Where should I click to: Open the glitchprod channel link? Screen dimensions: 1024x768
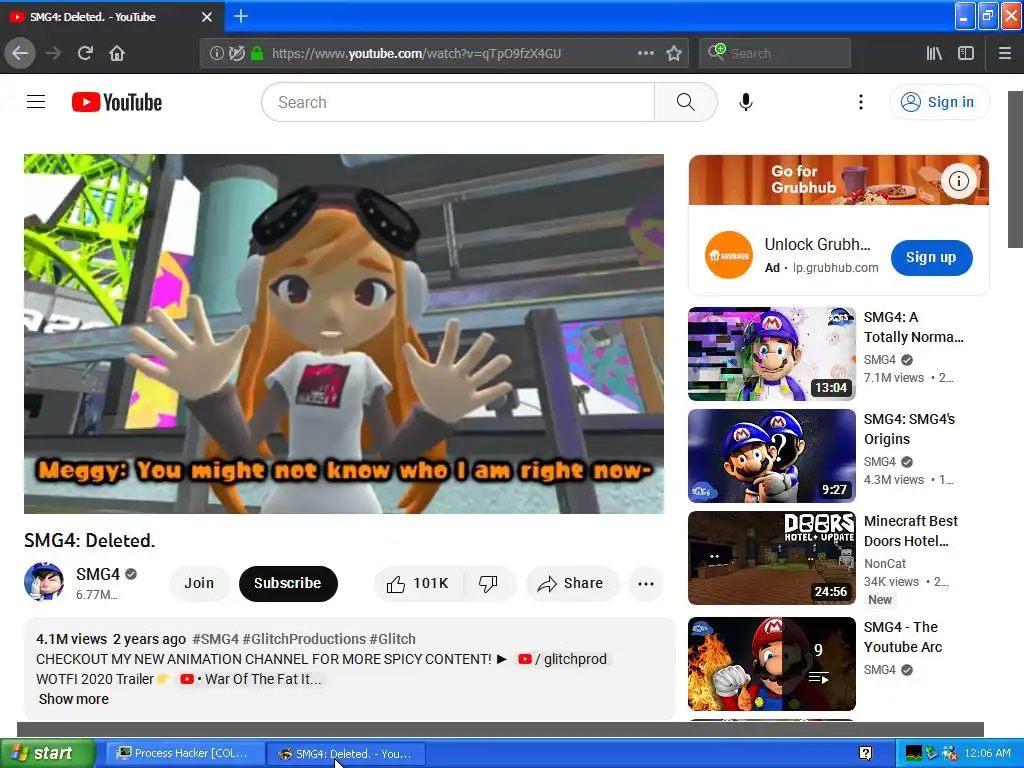click(562, 659)
